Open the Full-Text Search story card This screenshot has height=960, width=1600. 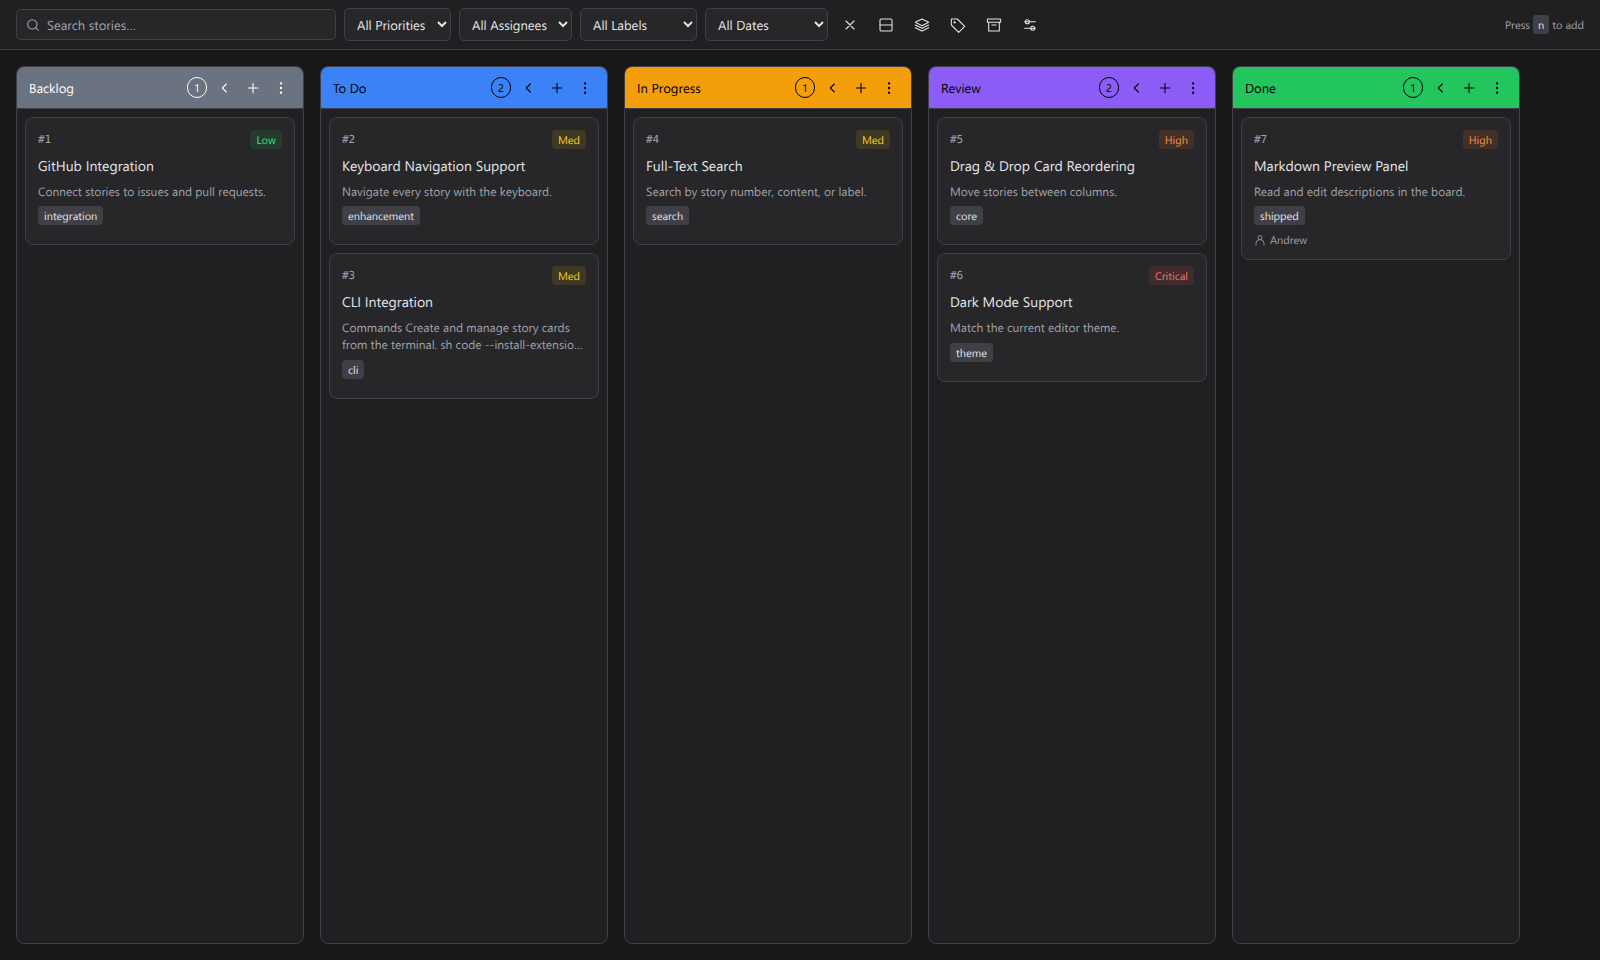(768, 181)
